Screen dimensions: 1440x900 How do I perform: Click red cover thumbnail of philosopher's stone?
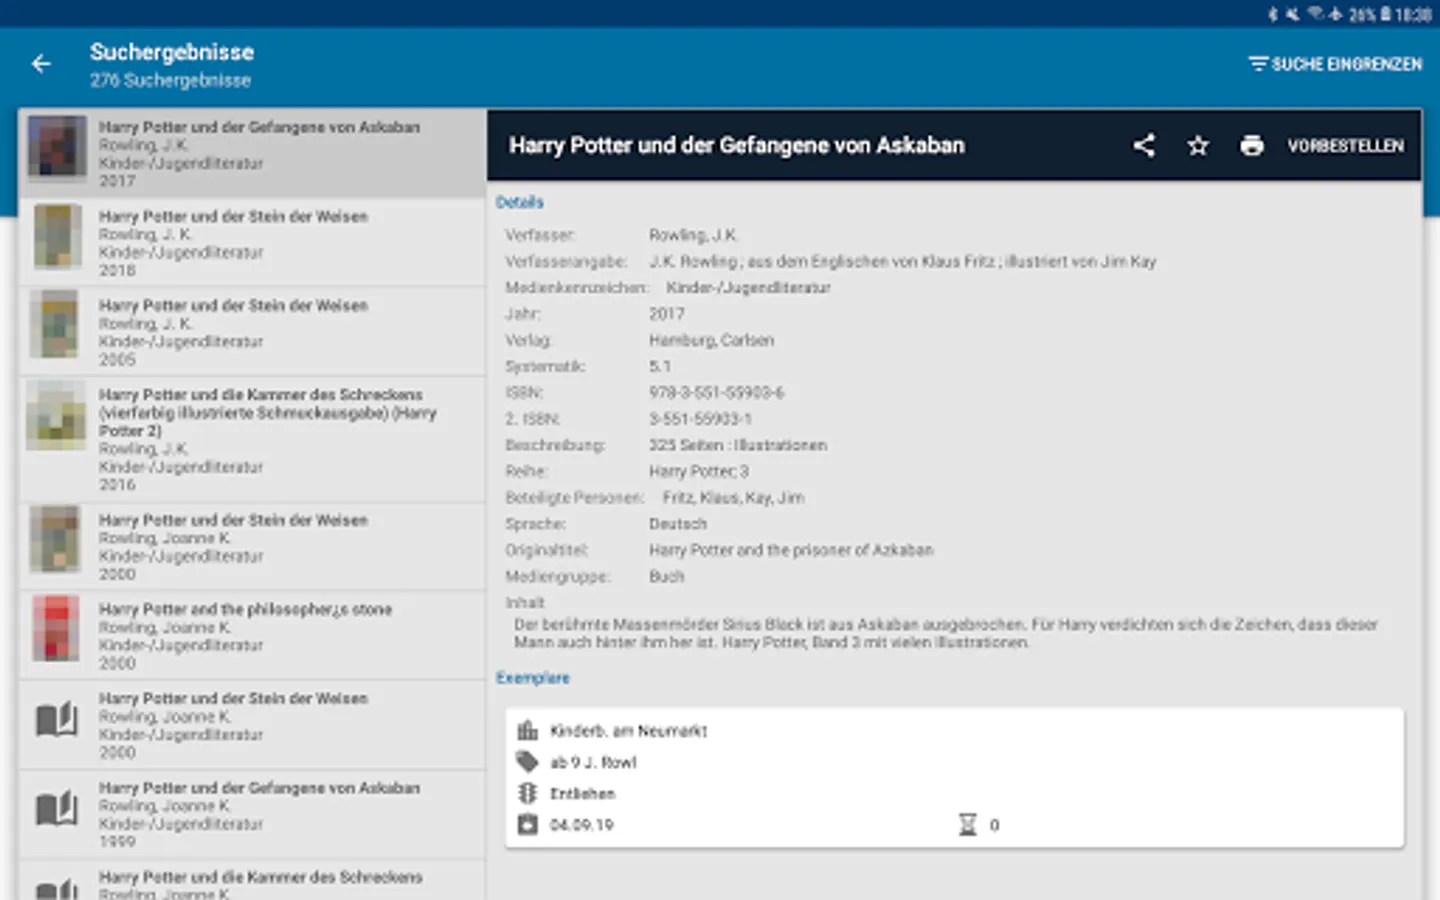pyautogui.click(x=57, y=628)
